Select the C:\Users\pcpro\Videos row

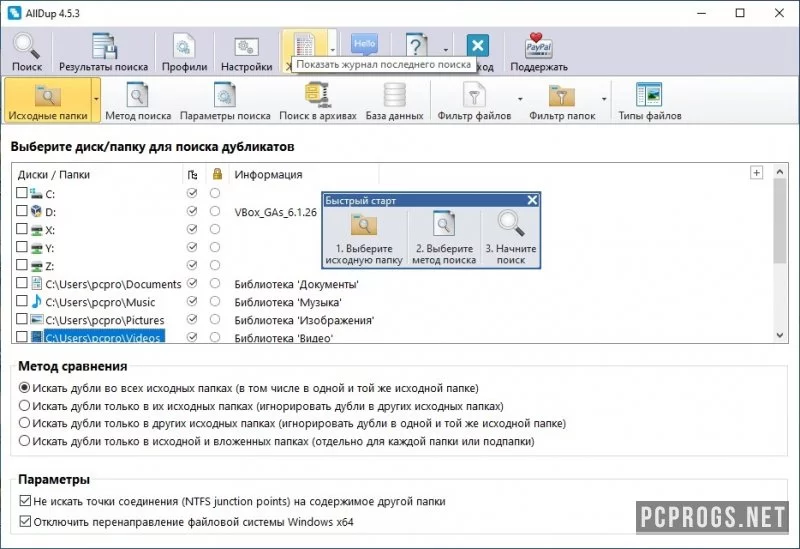click(104, 337)
